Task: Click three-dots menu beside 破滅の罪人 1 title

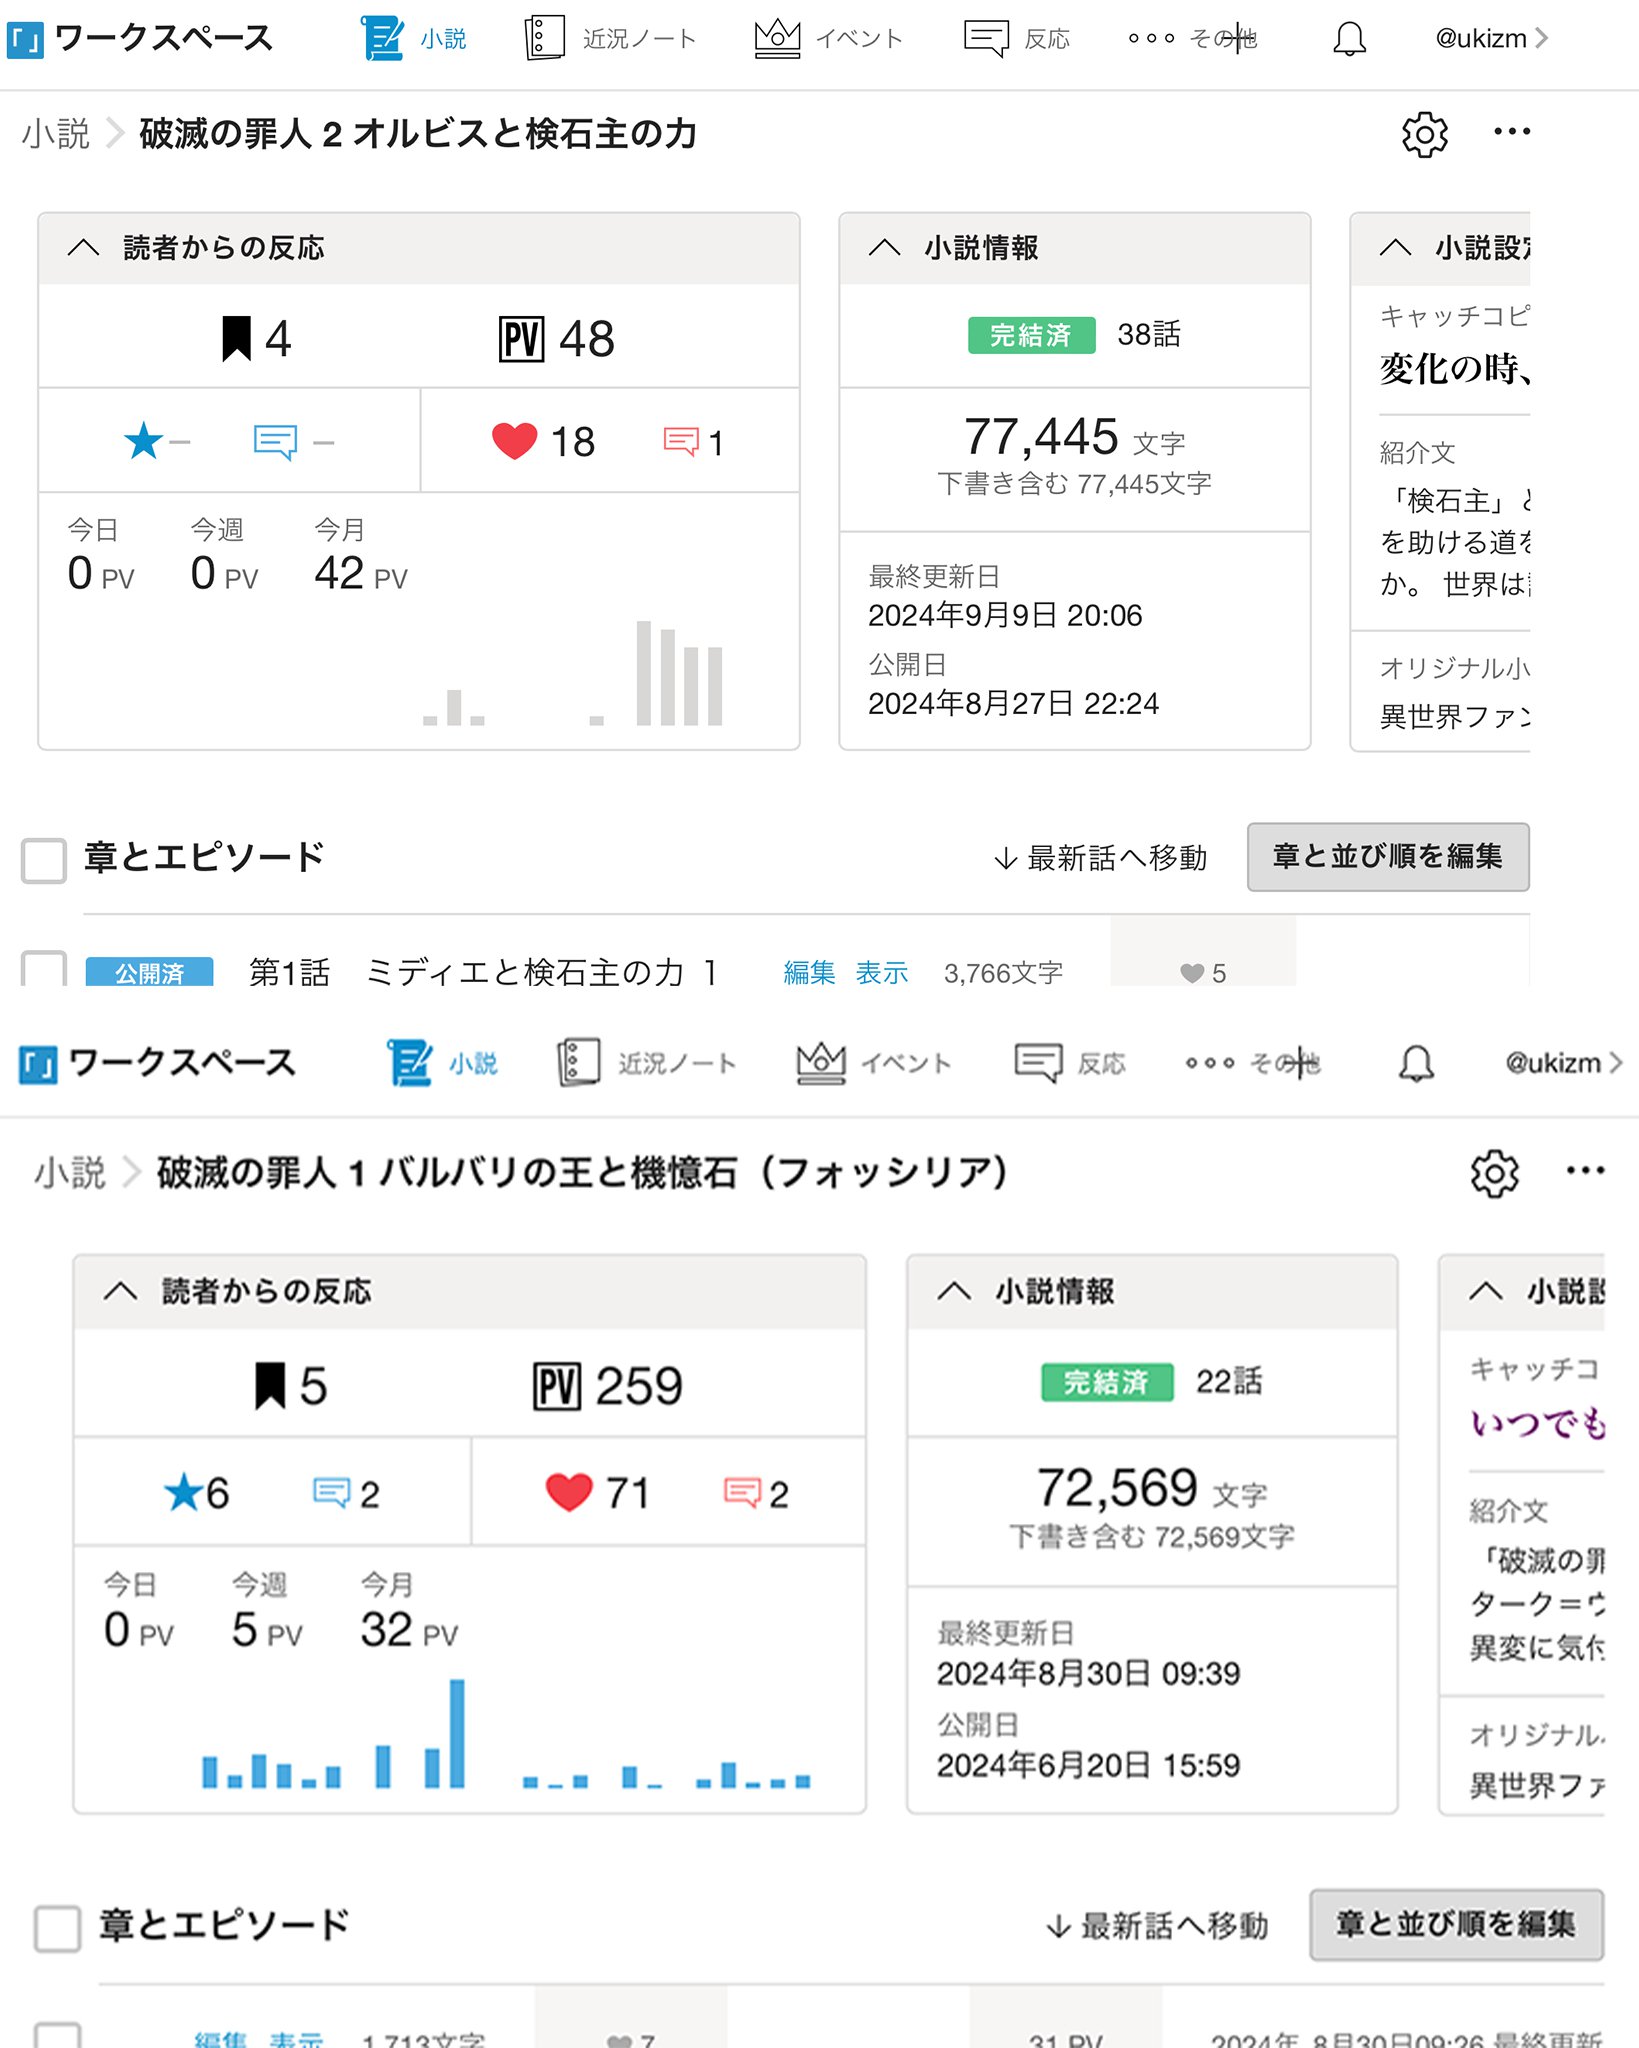Action: [1585, 1171]
